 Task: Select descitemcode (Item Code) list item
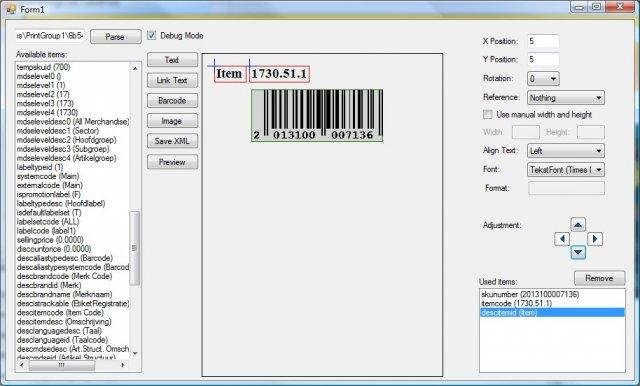pyautogui.click(x=73, y=313)
